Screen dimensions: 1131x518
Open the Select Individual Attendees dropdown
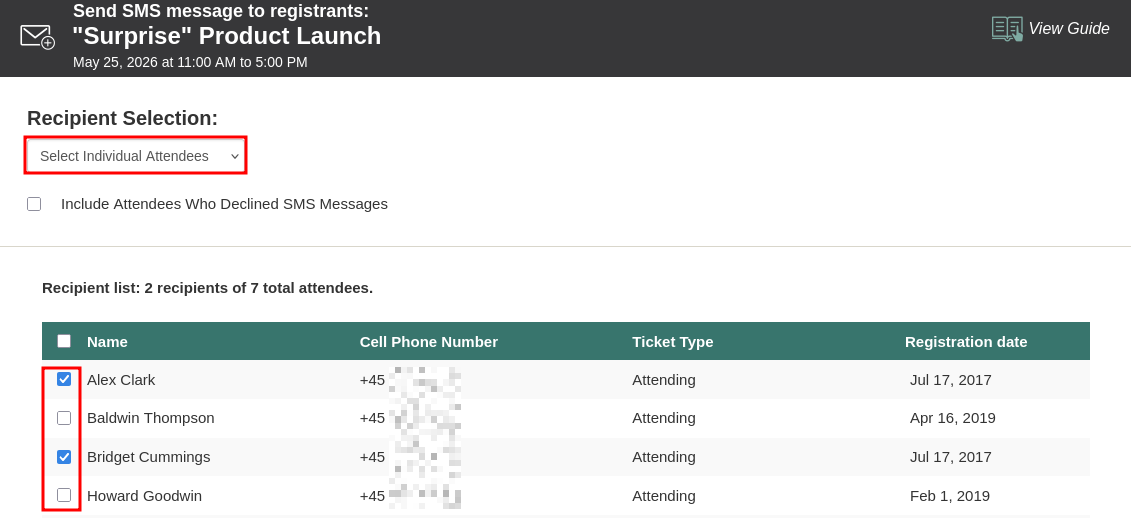tap(136, 156)
